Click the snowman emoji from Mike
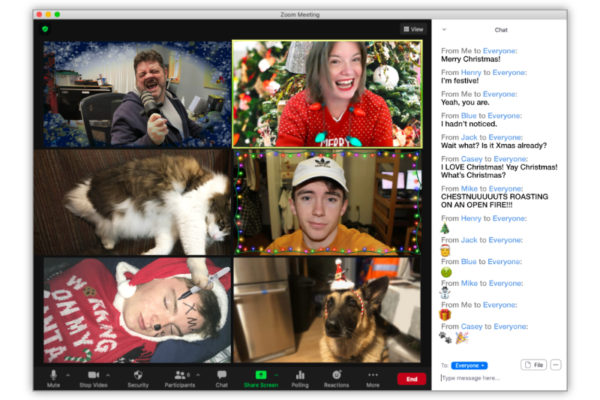 (445, 293)
